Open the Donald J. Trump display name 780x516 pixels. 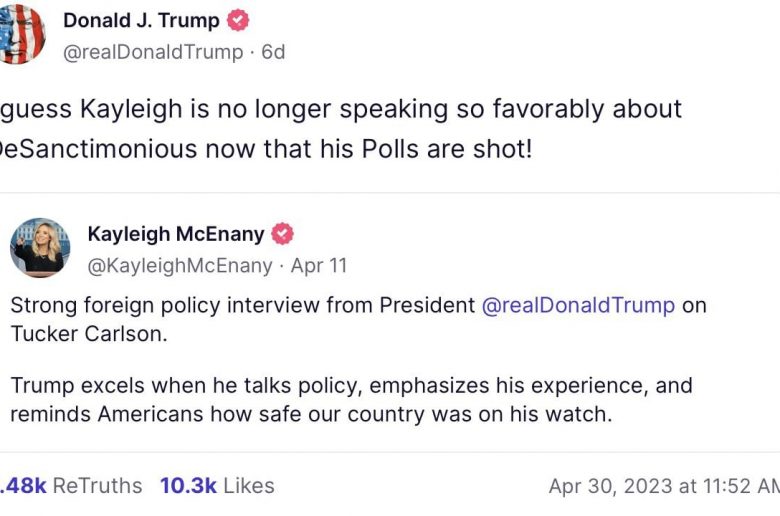click(141, 21)
